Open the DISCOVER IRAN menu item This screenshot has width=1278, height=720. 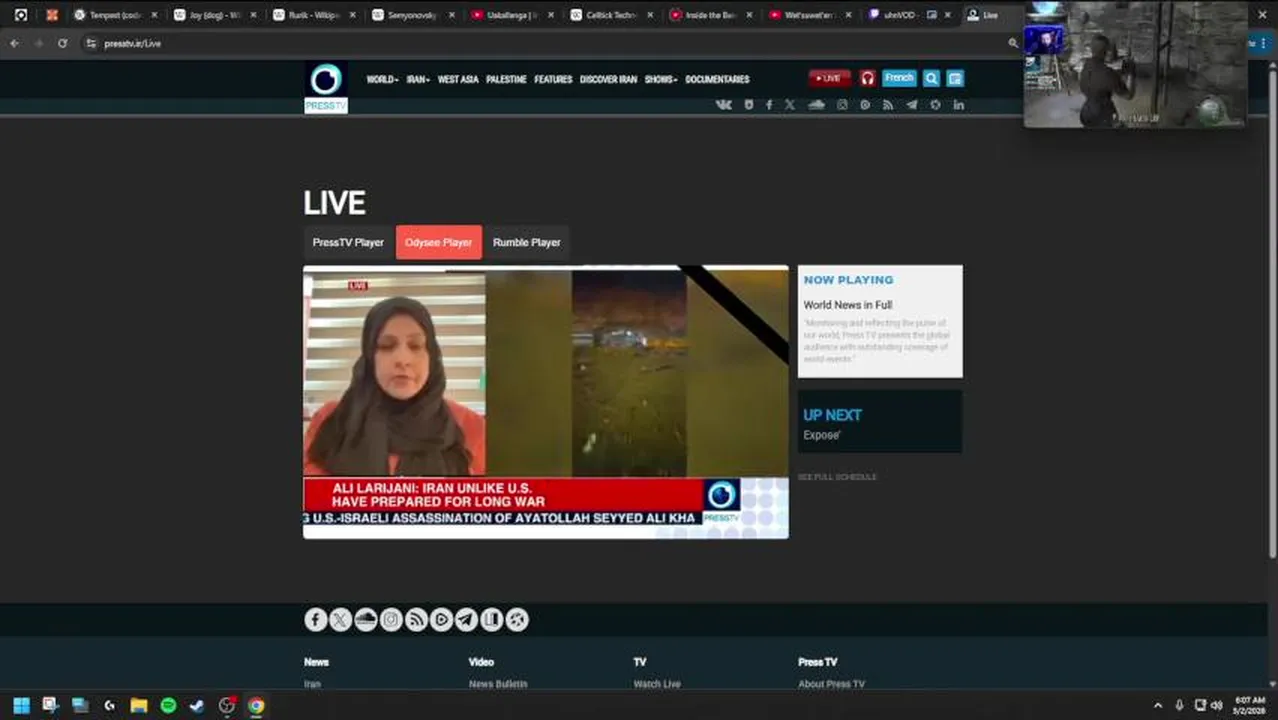[608, 79]
